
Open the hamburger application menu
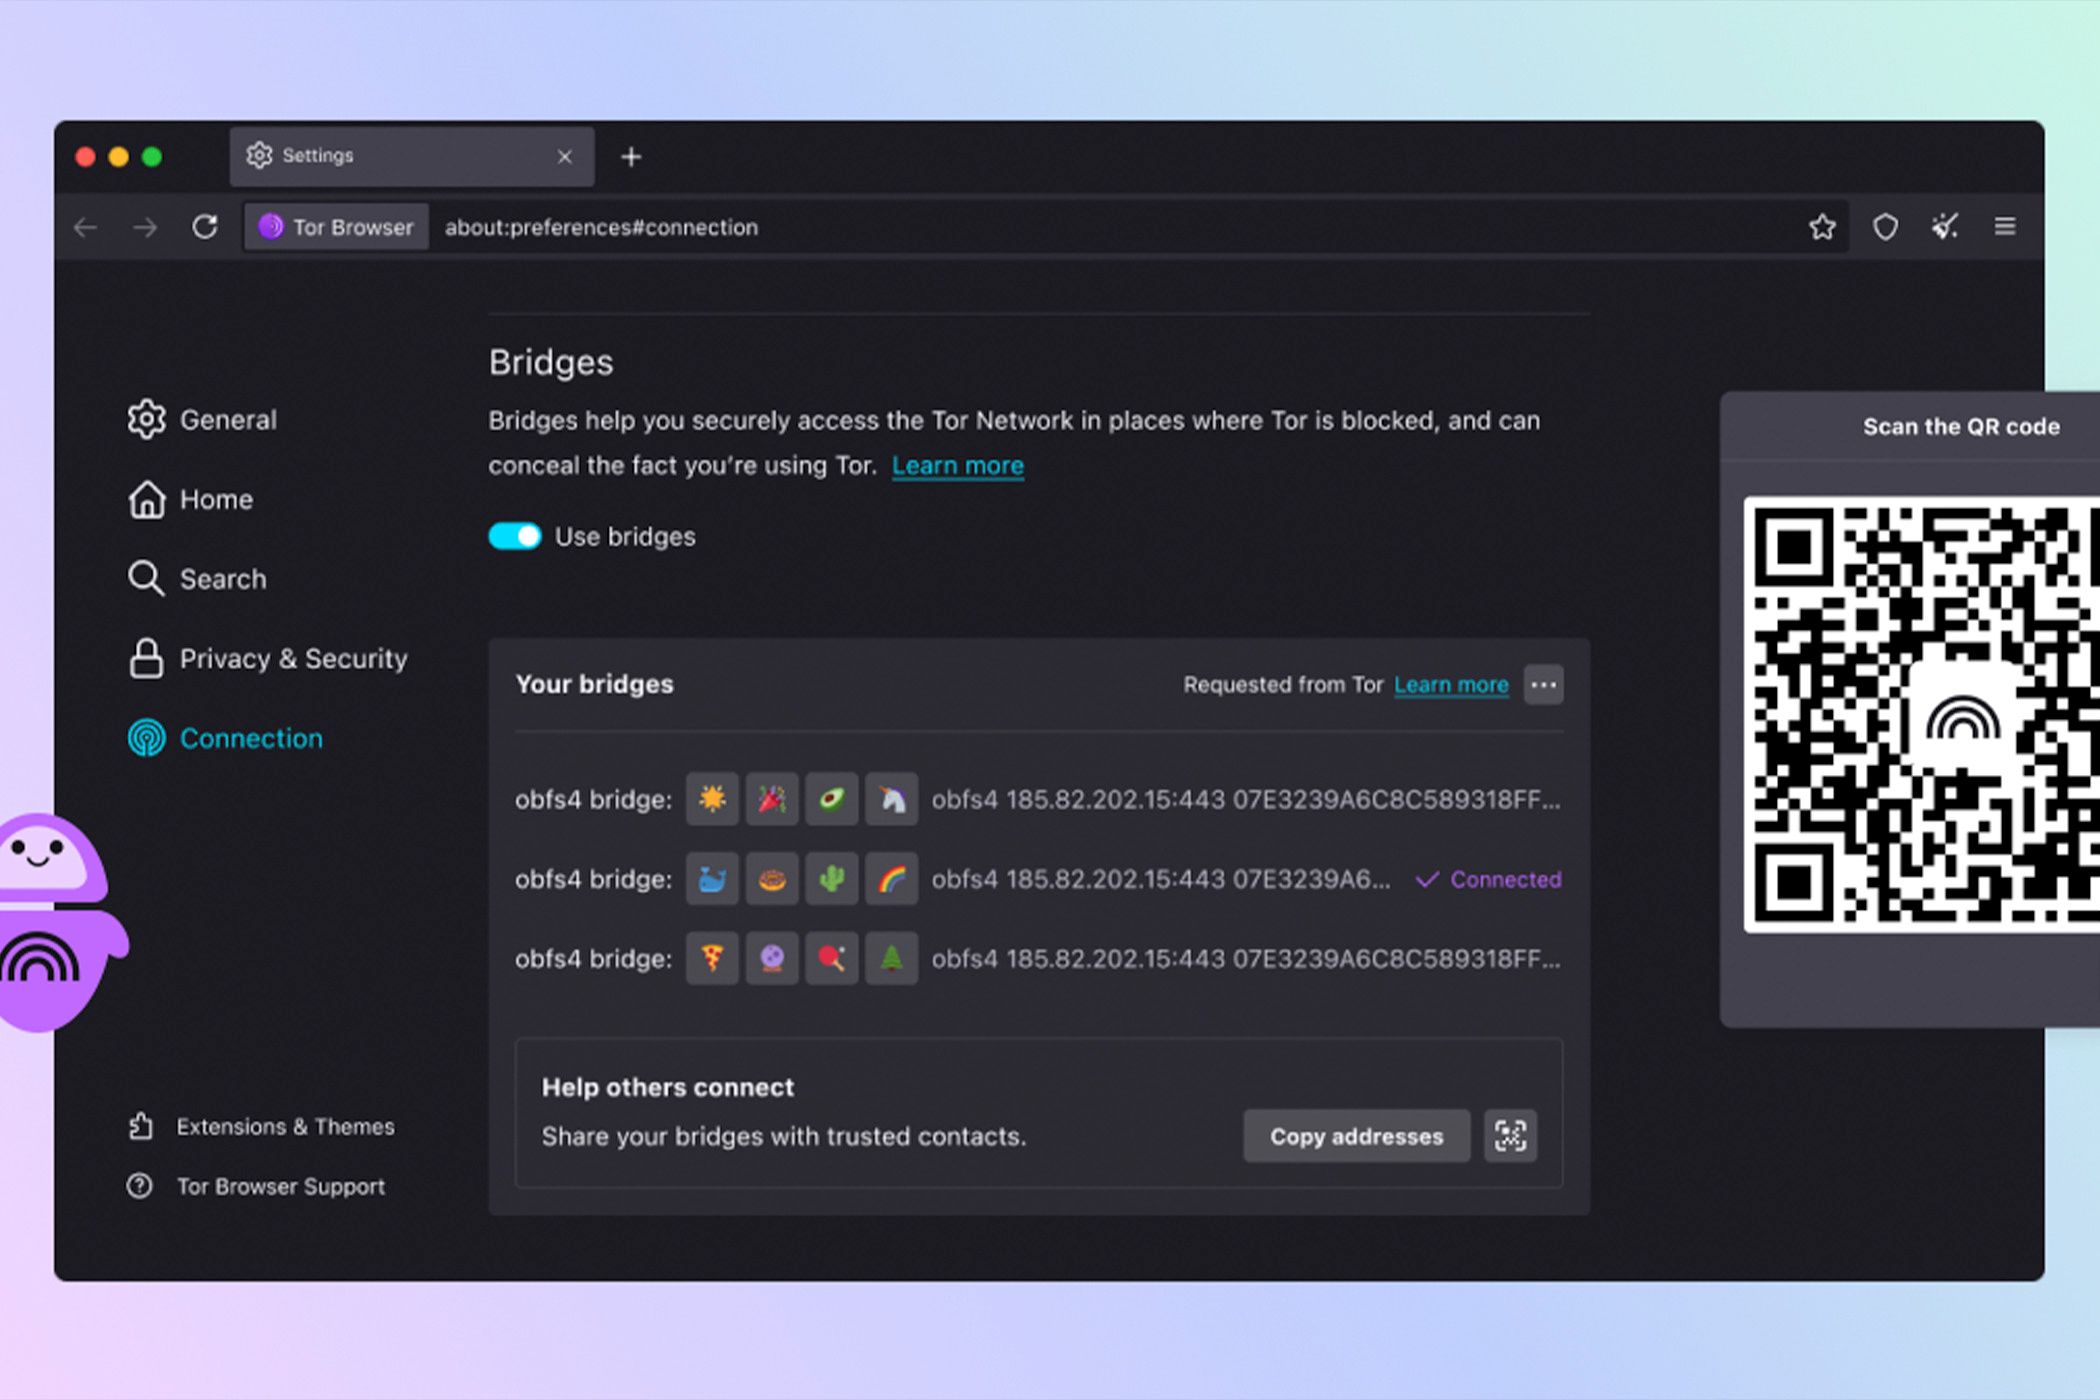2004,227
